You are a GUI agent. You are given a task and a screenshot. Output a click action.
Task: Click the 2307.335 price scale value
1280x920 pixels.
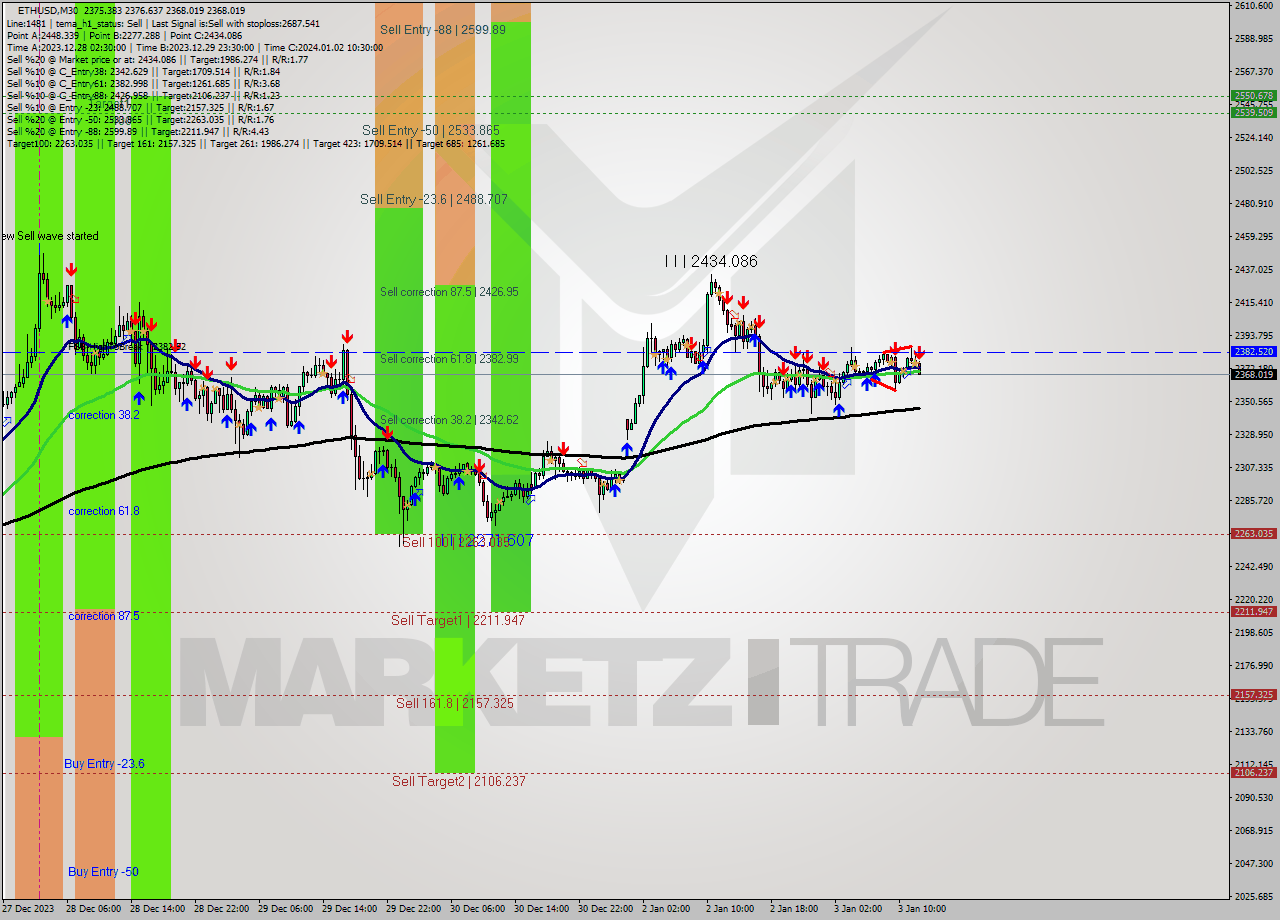1253,467
